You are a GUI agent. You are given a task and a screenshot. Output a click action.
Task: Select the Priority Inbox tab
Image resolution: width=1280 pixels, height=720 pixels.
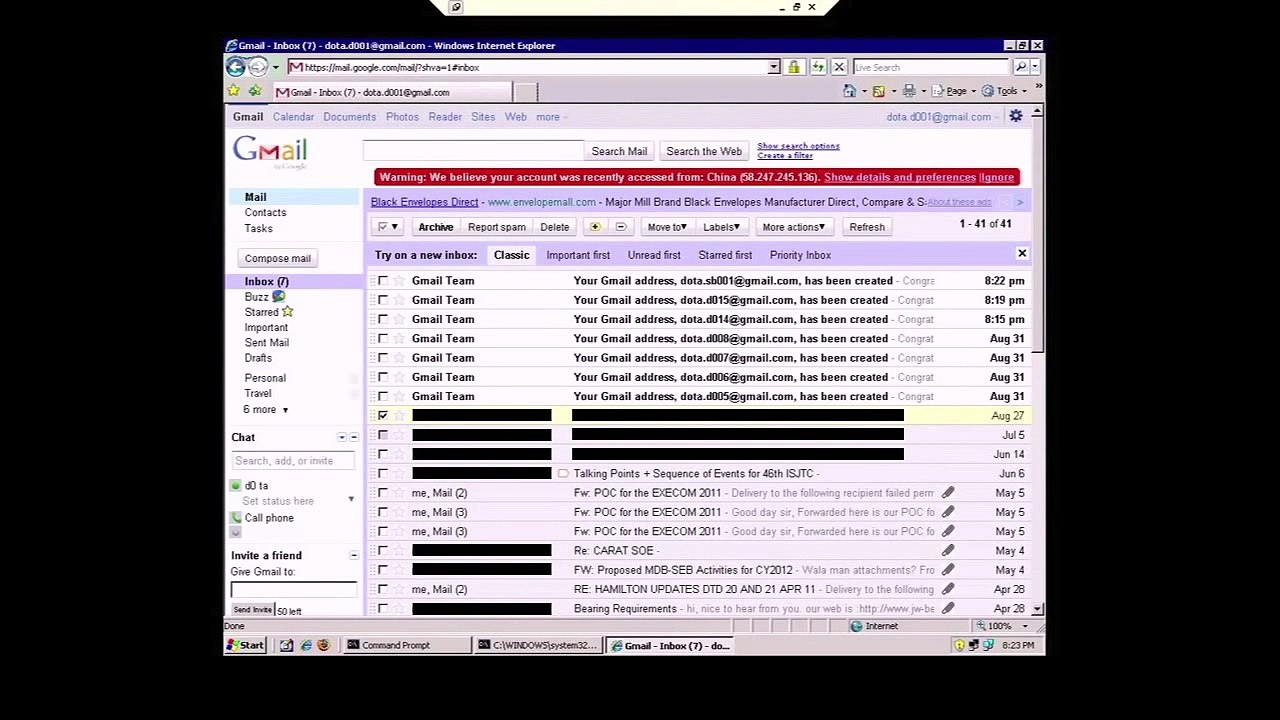[800, 255]
